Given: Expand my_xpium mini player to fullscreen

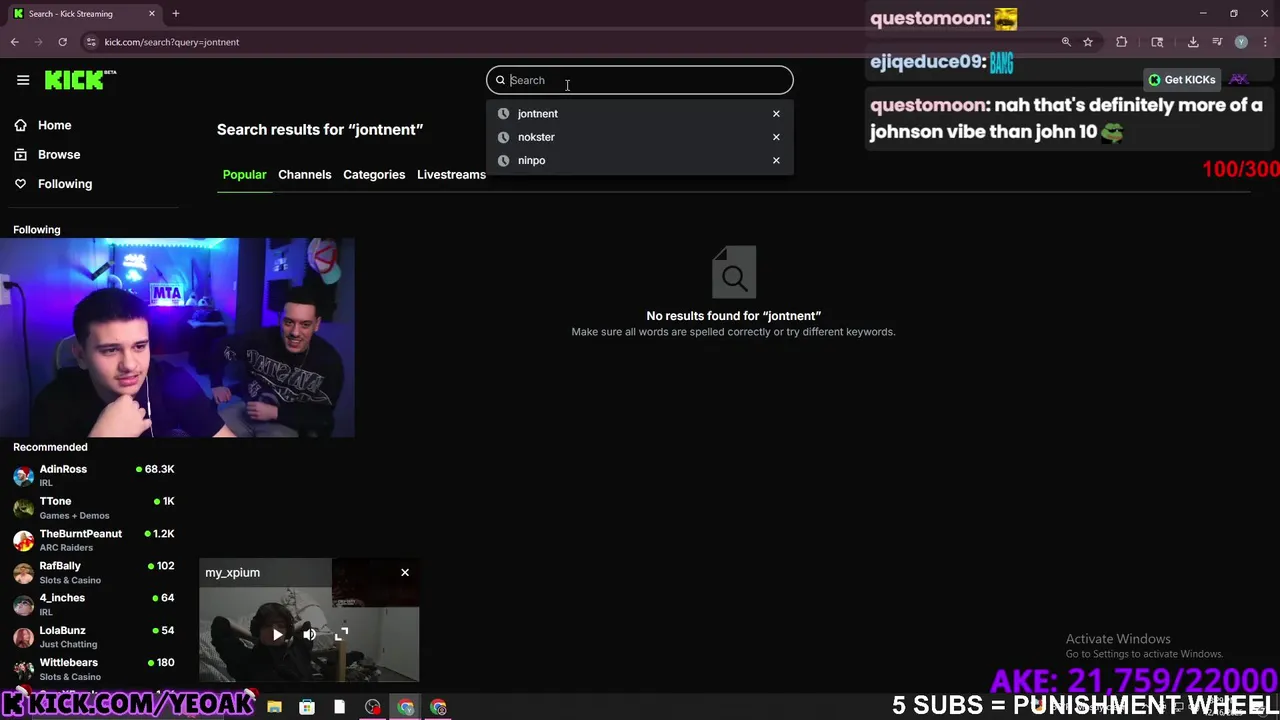Looking at the screenshot, I should [x=342, y=634].
